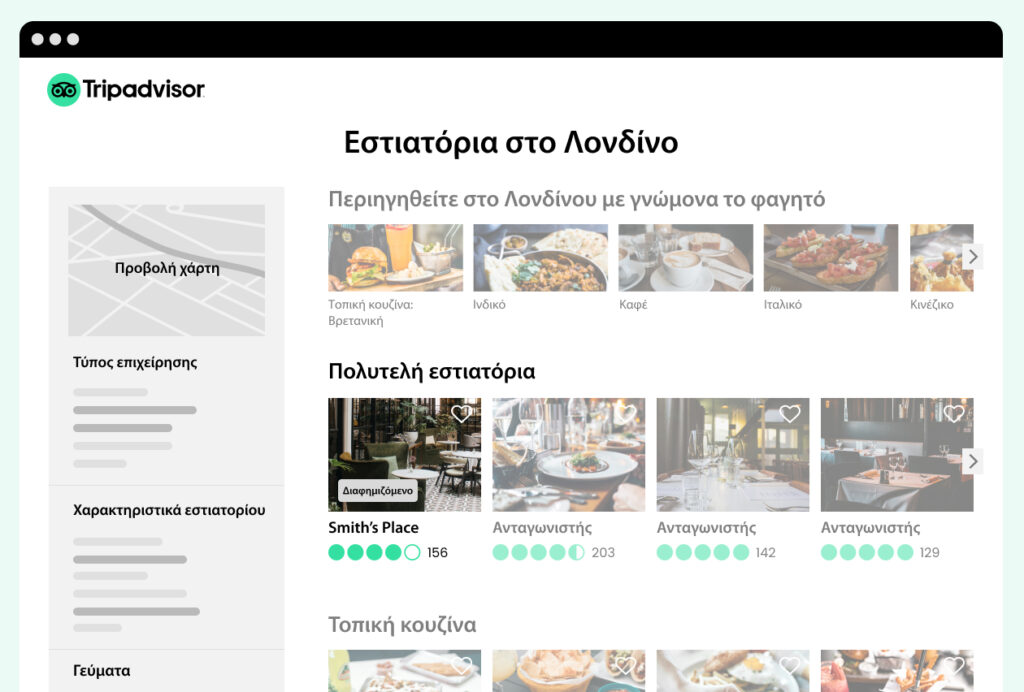Image resolution: width=1024 pixels, height=692 pixels.
Task: Expand the Χαρακτηριστικά εστιατορίου filter section
Action: pyautogui.click(x=169, y=510)
